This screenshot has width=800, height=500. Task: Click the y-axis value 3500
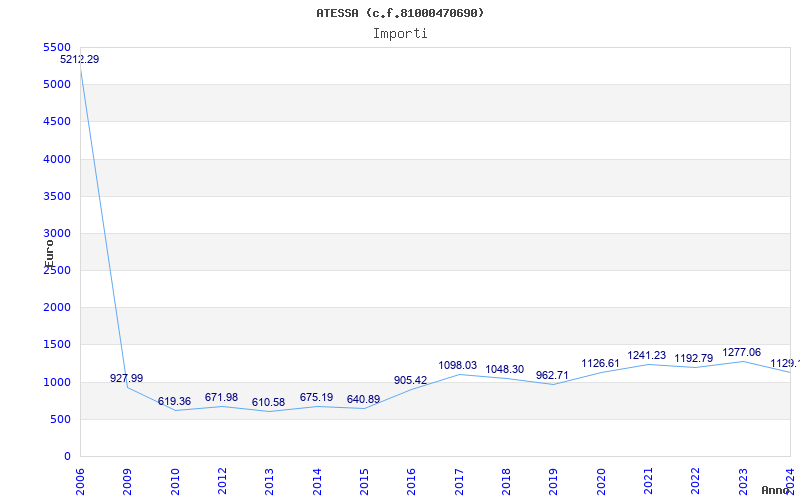(x=57, y=196)
